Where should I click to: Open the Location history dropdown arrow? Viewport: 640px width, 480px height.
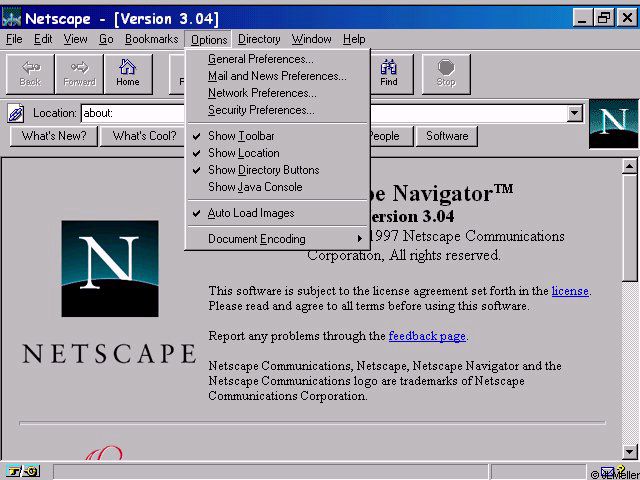[x=575, y=113]
